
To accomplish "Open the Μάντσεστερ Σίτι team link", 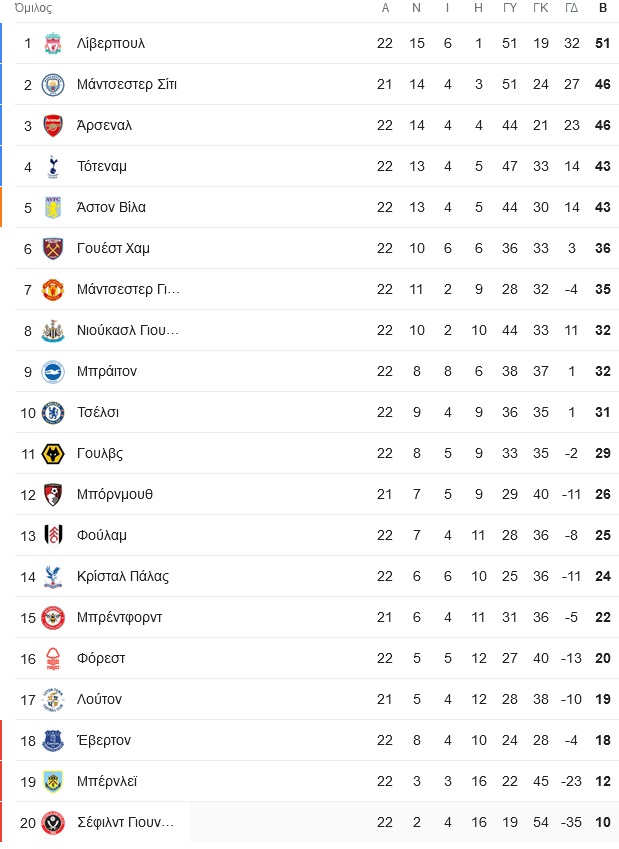I will point(127,84).
